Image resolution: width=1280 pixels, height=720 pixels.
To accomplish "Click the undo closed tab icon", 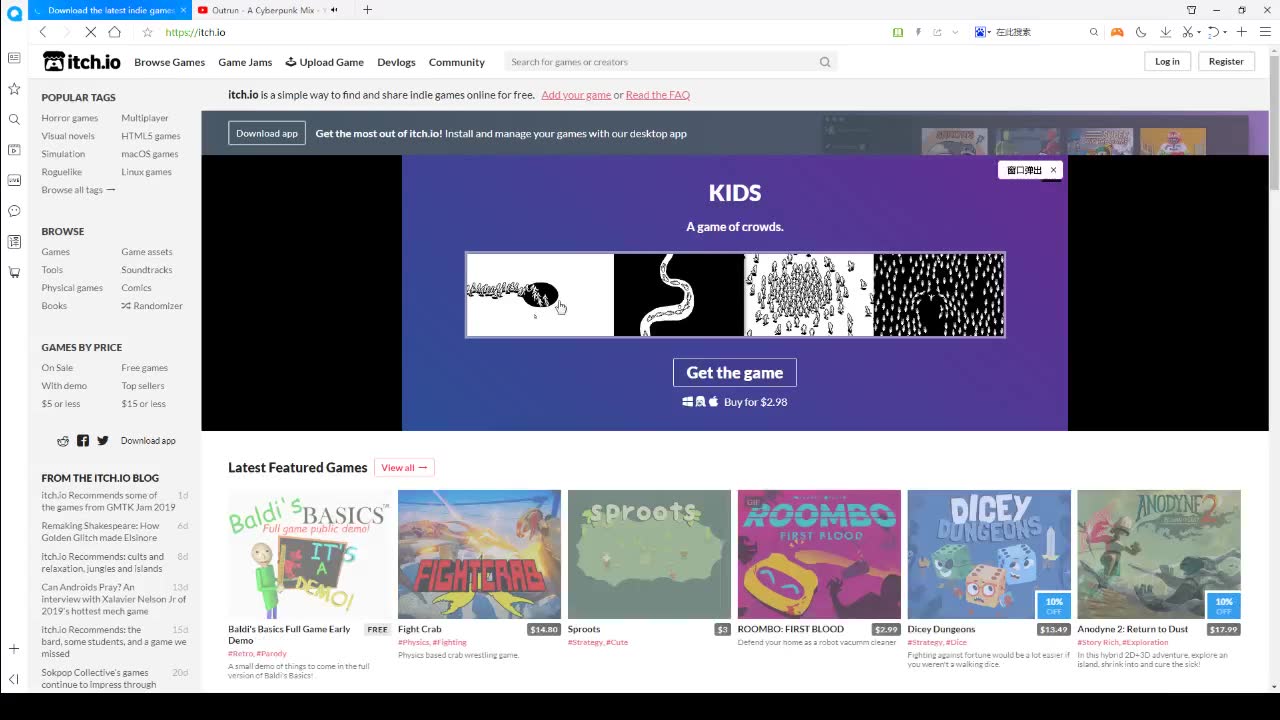I will [x=1213, y=32].
